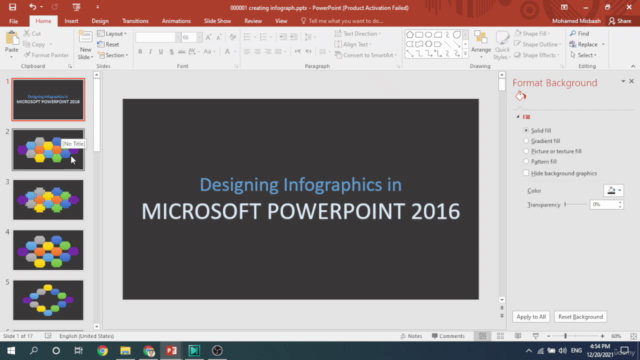The width and height of the screenshot is (640, 360).
Task: Click the Fill paint bucket icon in Format Background
Action: click(x=520, y=96)
